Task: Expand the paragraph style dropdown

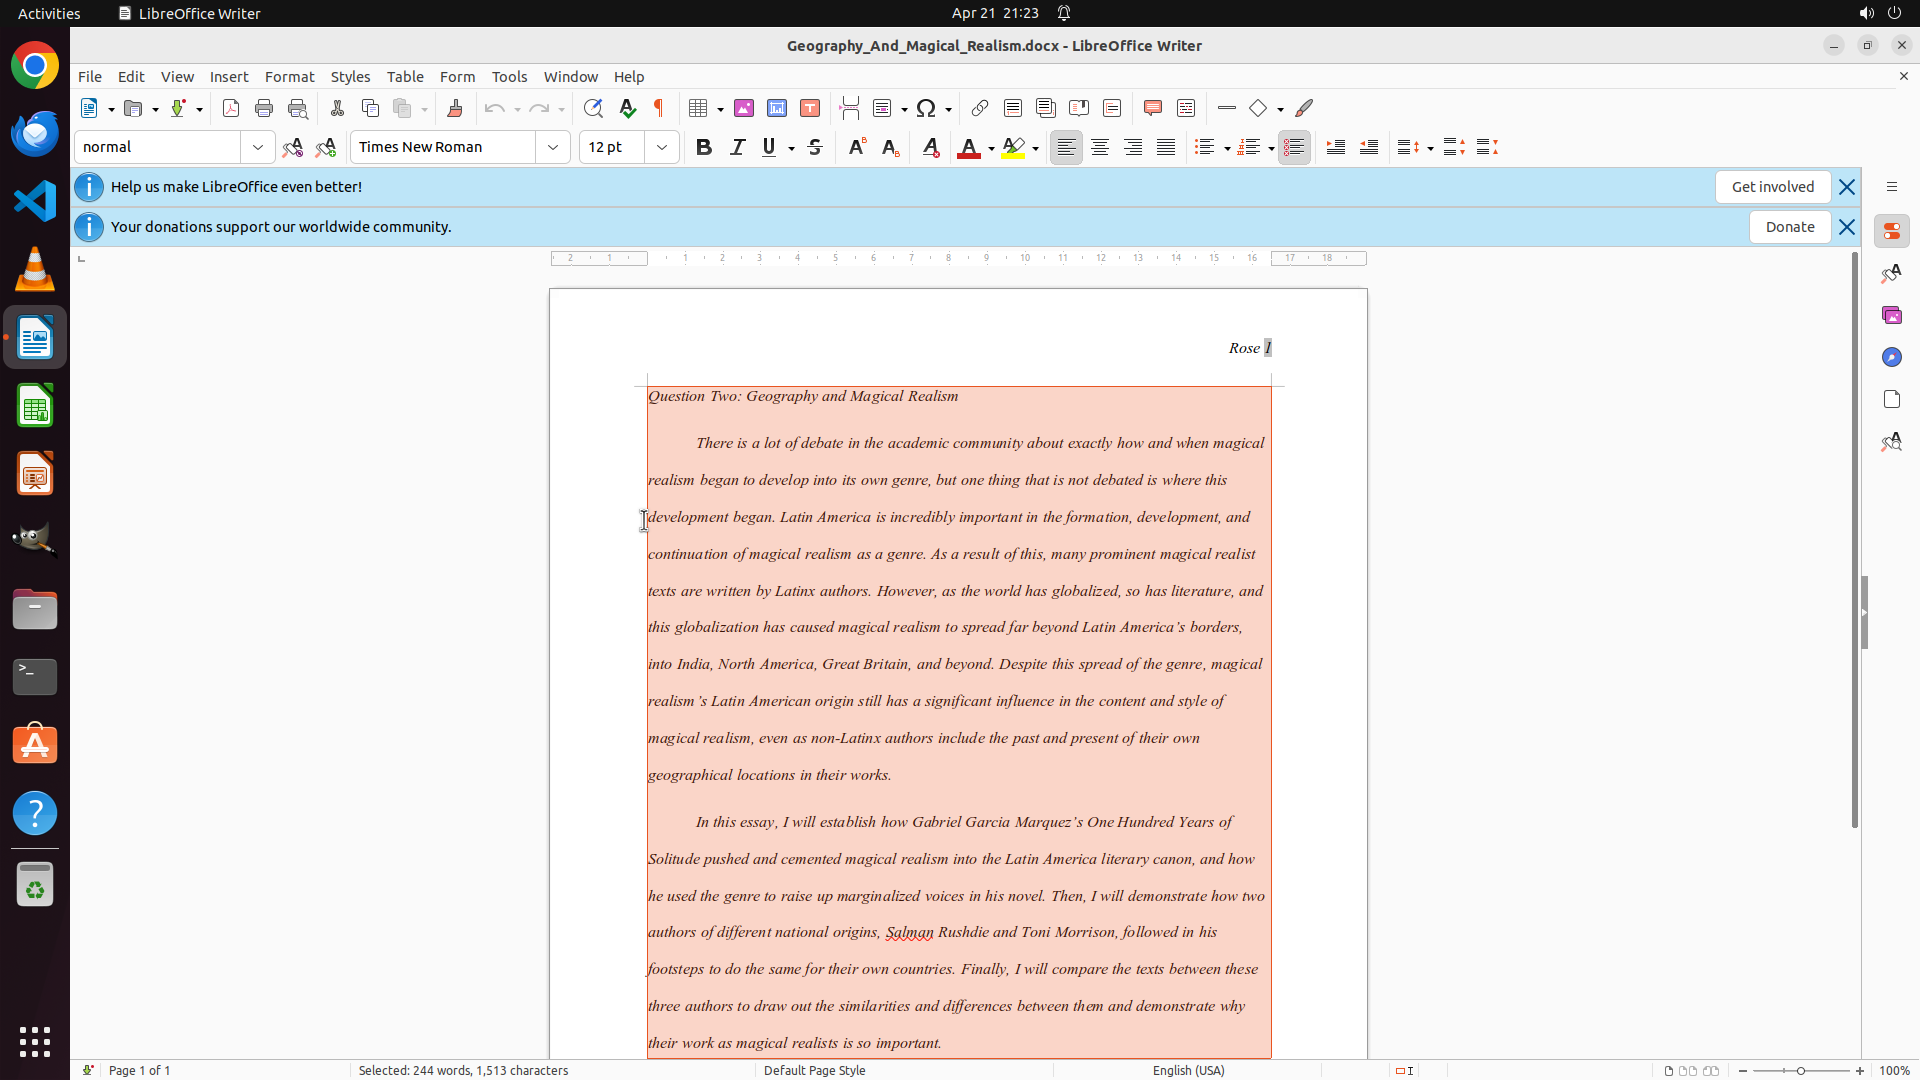Action: (x=258, y=147)
